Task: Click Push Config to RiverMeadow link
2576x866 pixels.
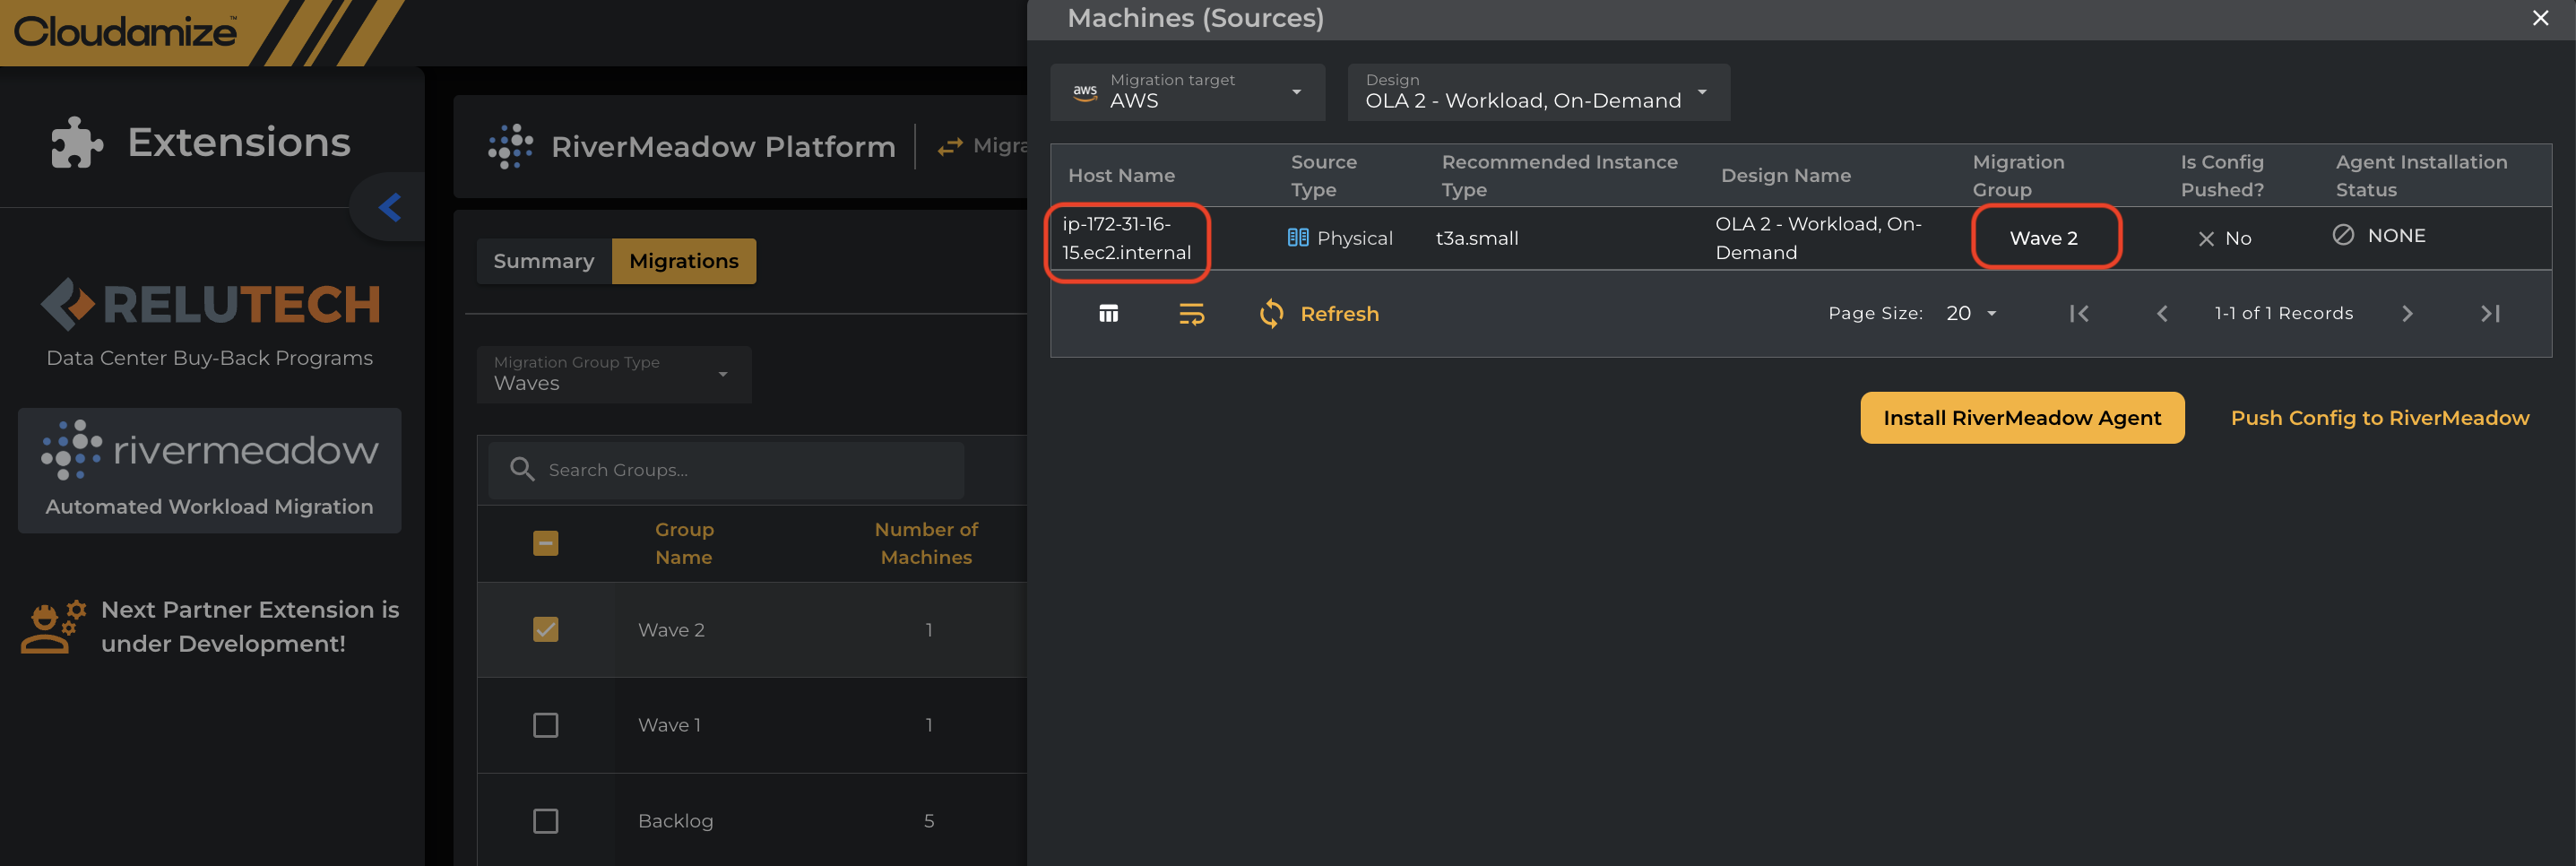Action: click(2379, 418)
